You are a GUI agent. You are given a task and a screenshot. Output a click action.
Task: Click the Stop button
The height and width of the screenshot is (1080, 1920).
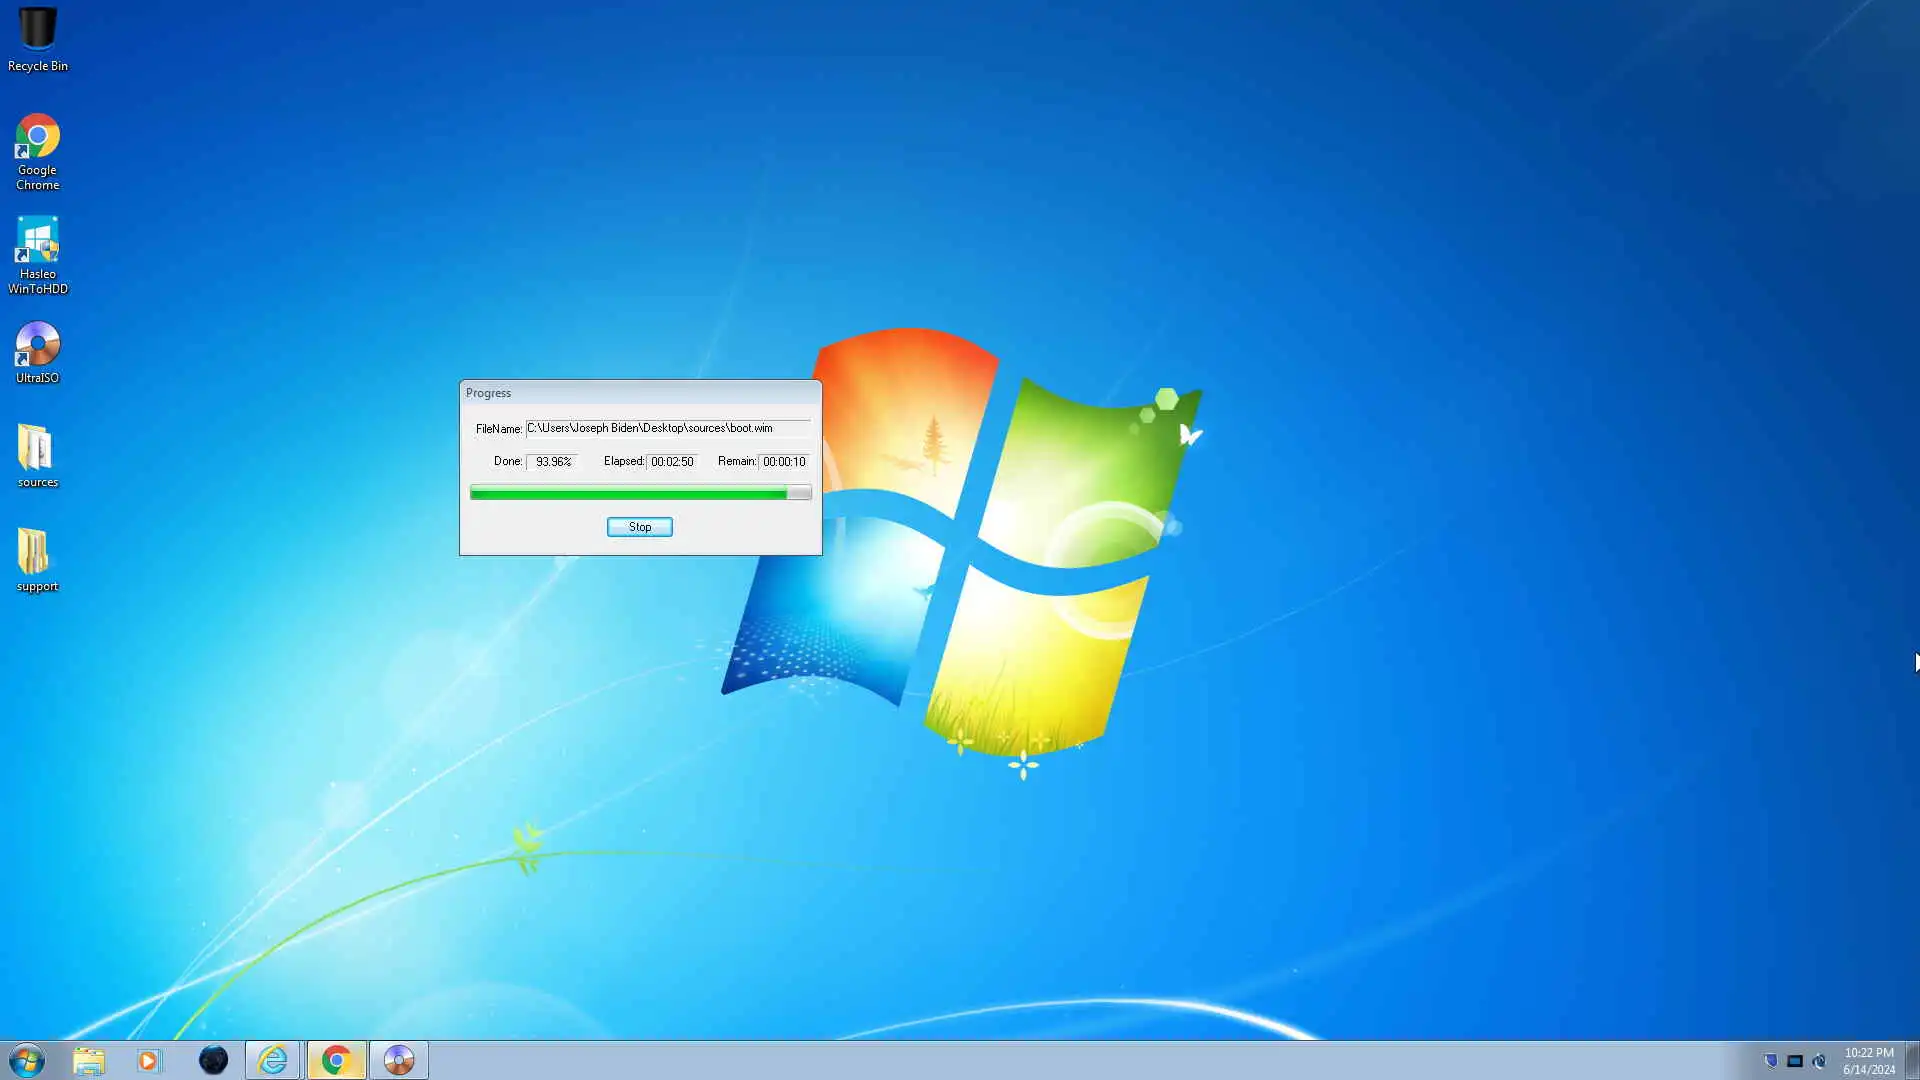pyautogui.click(x=639, y=527)
